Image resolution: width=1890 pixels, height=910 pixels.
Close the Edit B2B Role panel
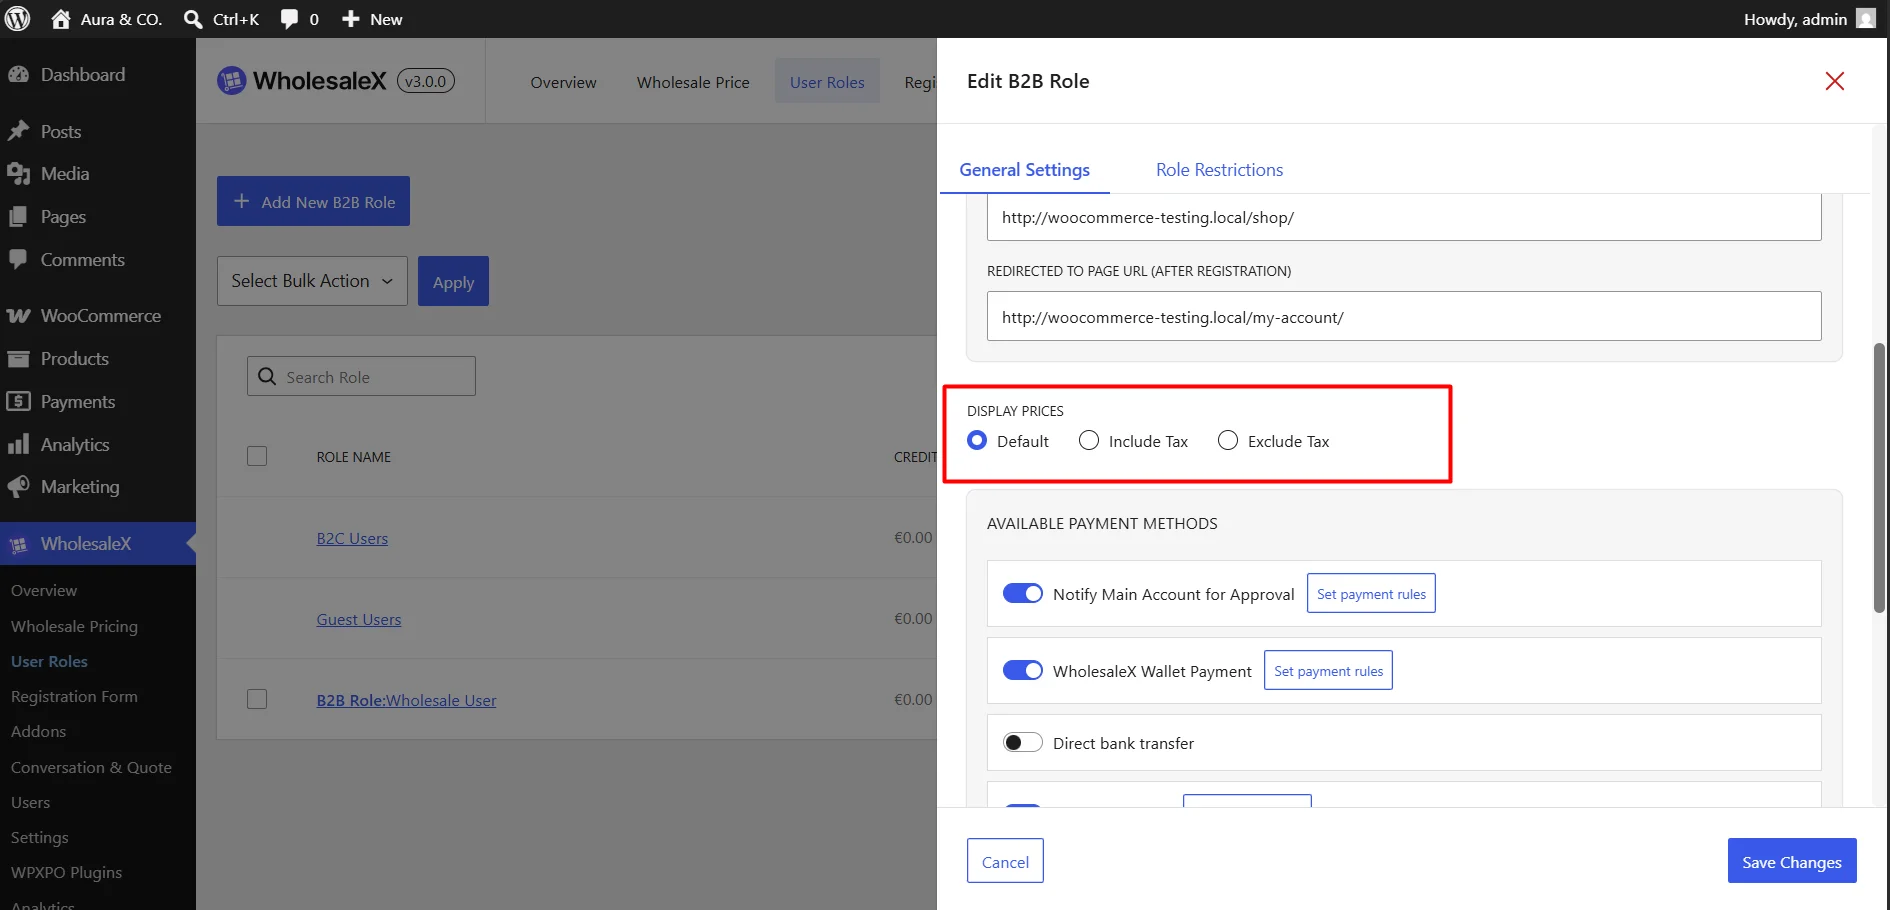(1835, 81)
